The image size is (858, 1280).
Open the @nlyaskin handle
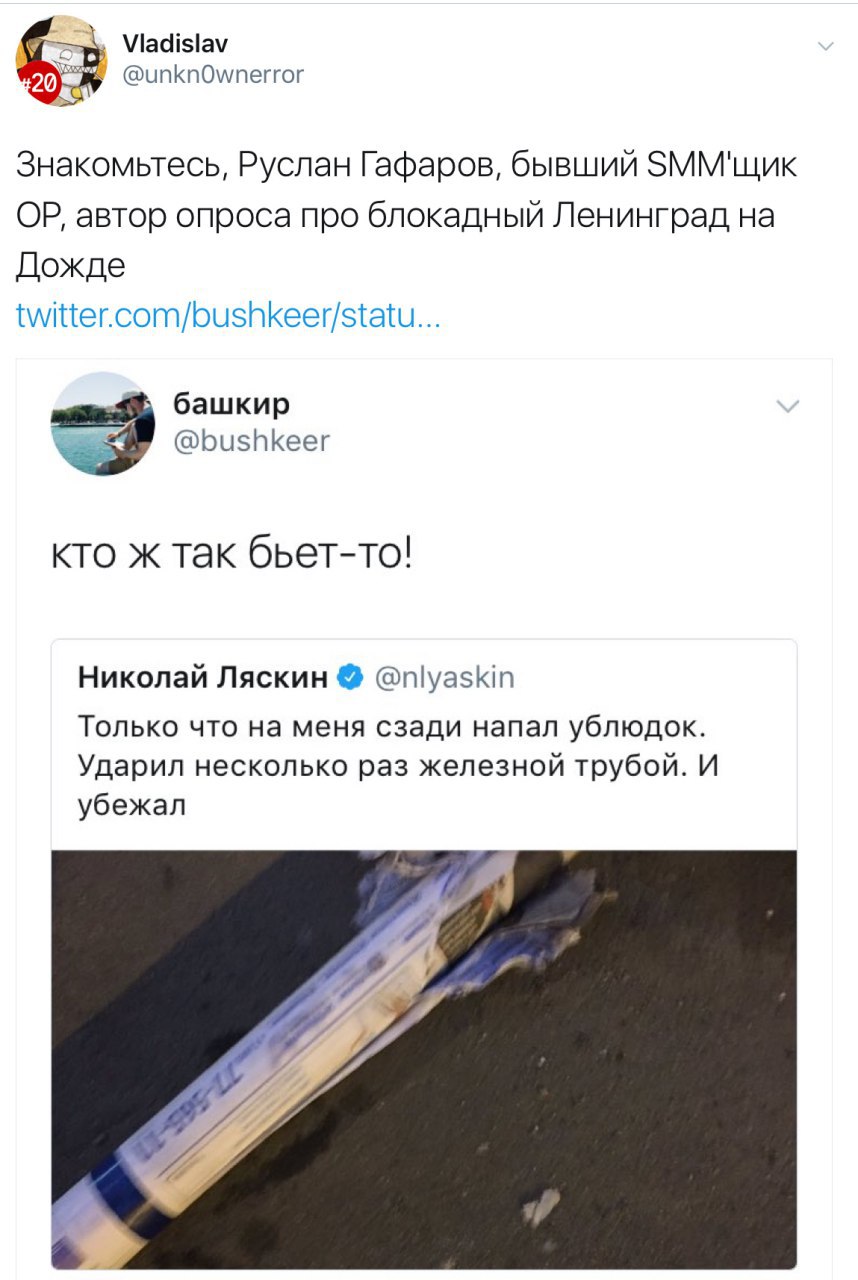(444, 678)
